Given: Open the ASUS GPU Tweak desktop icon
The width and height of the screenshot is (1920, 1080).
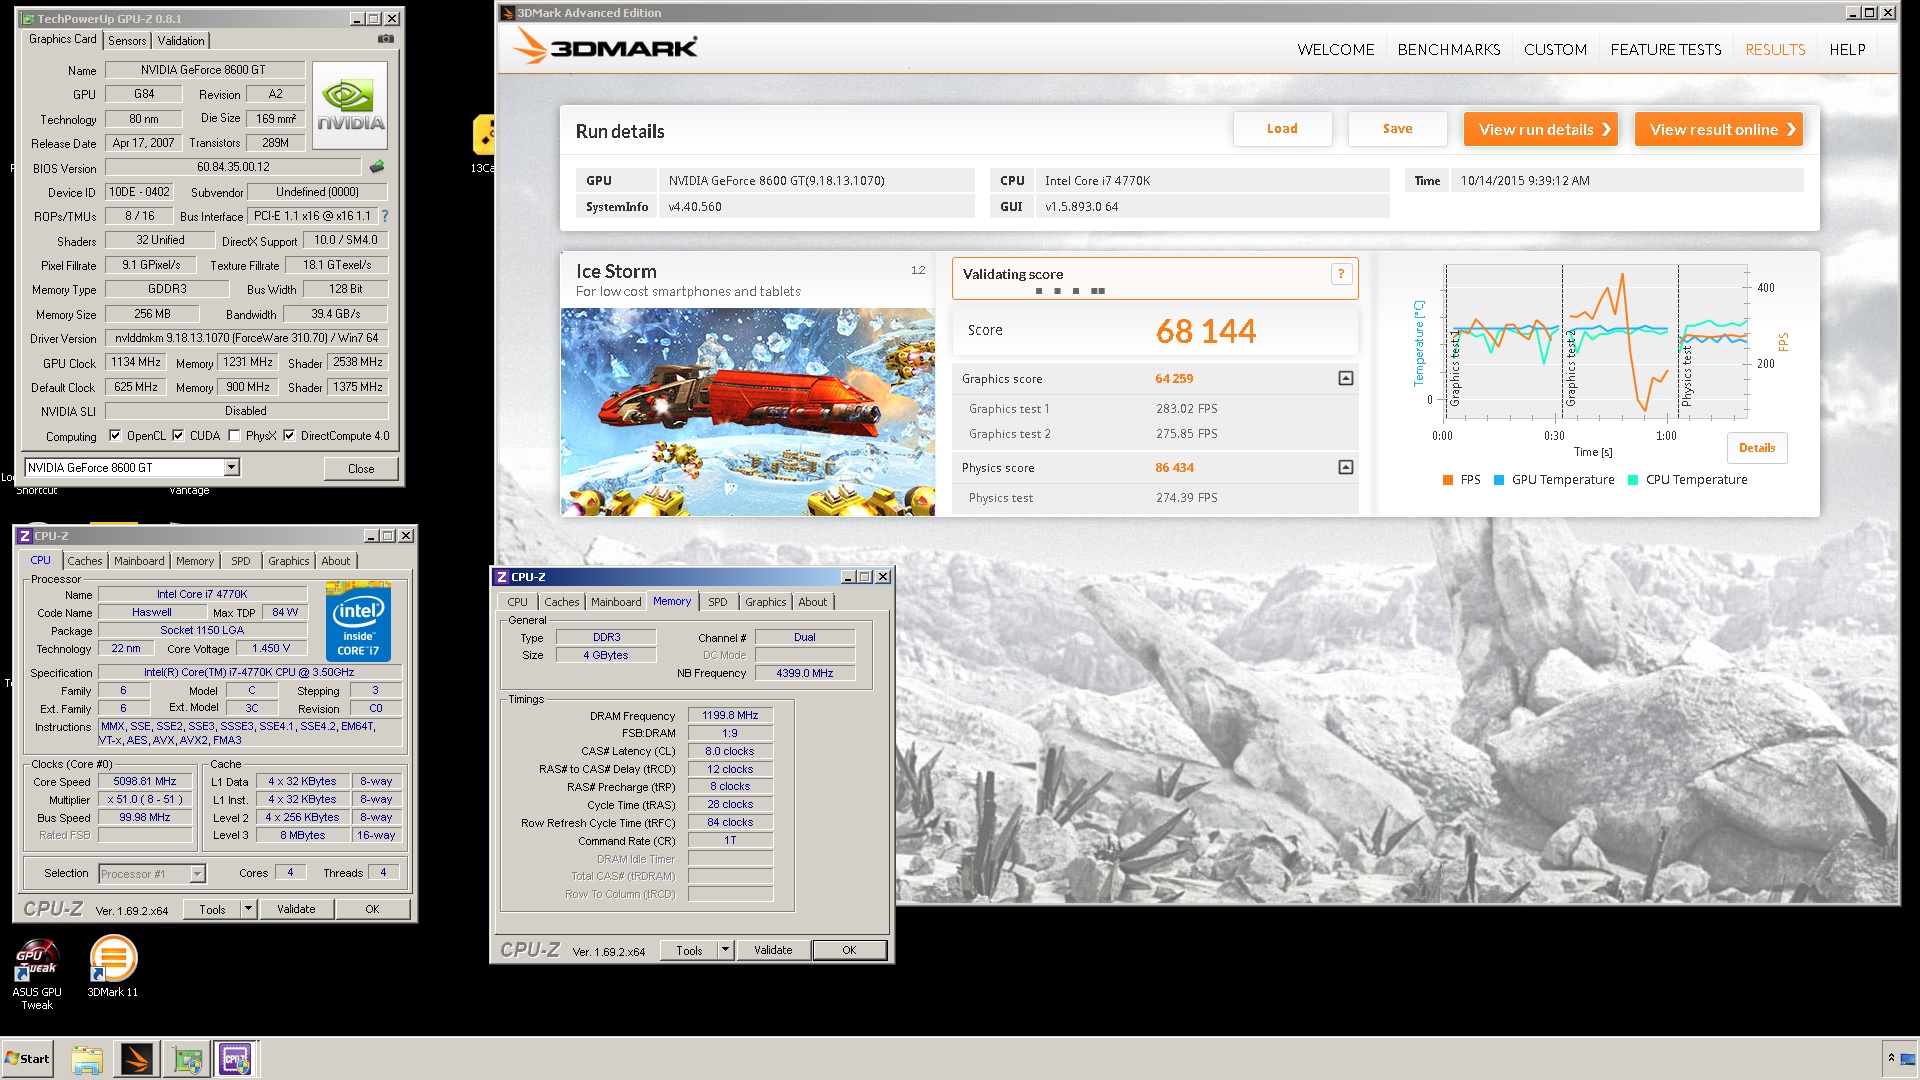Looking at the screenshot, I should click(37, 973).
